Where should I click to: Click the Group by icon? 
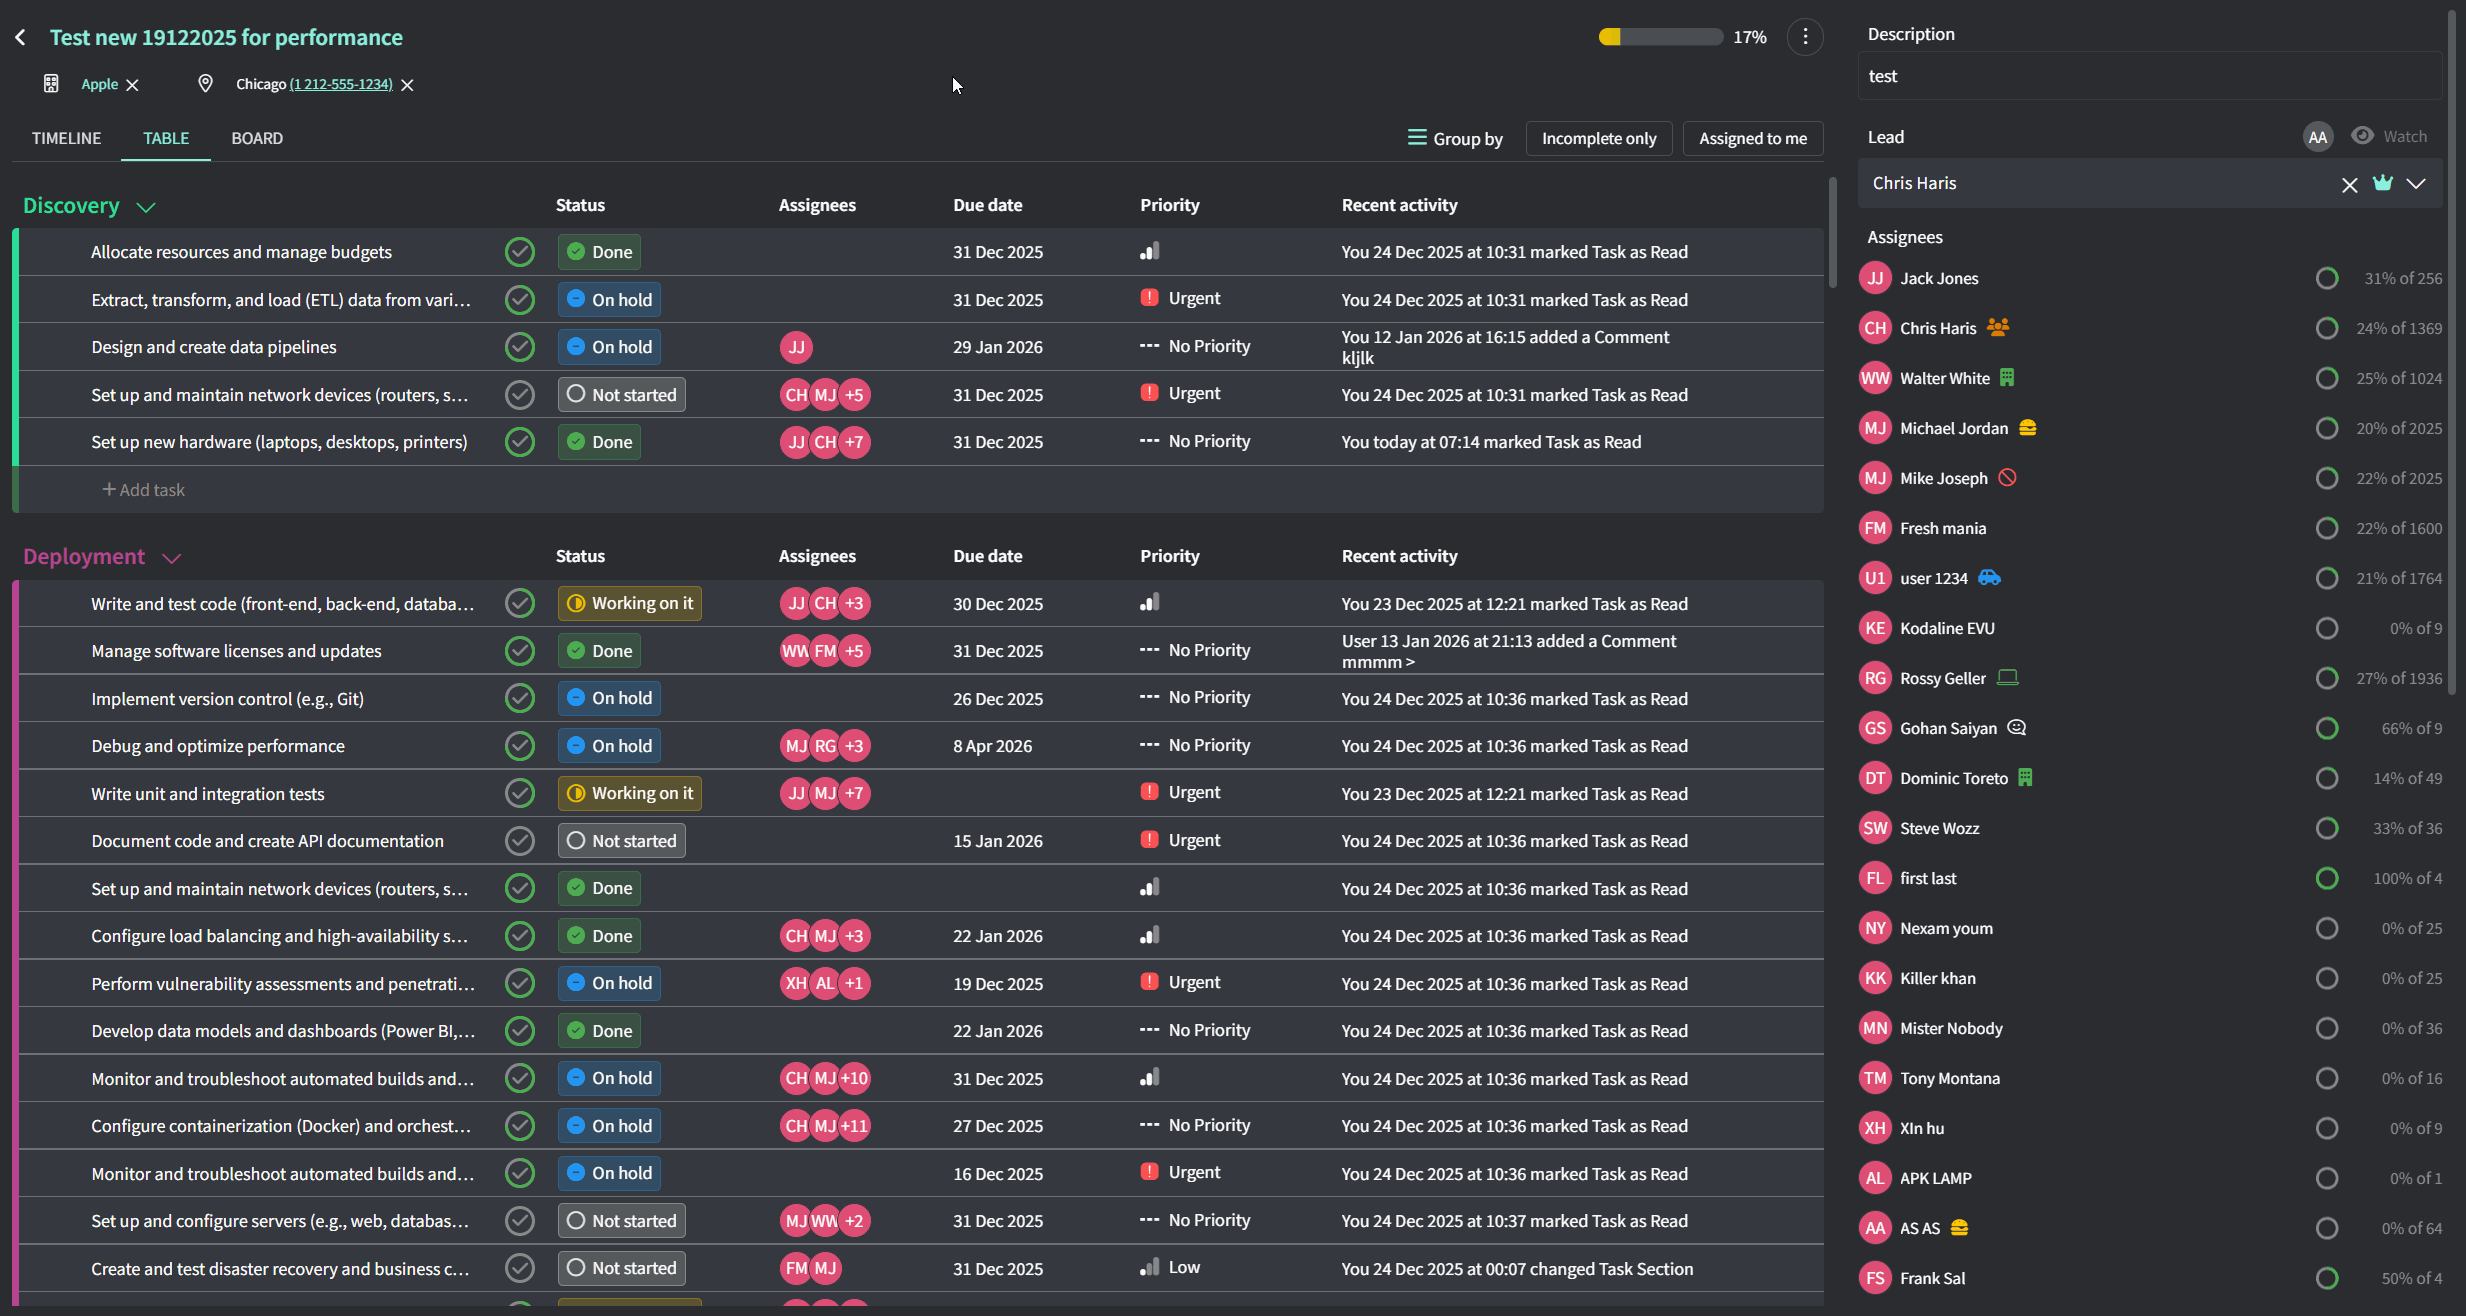point(1417,138)
